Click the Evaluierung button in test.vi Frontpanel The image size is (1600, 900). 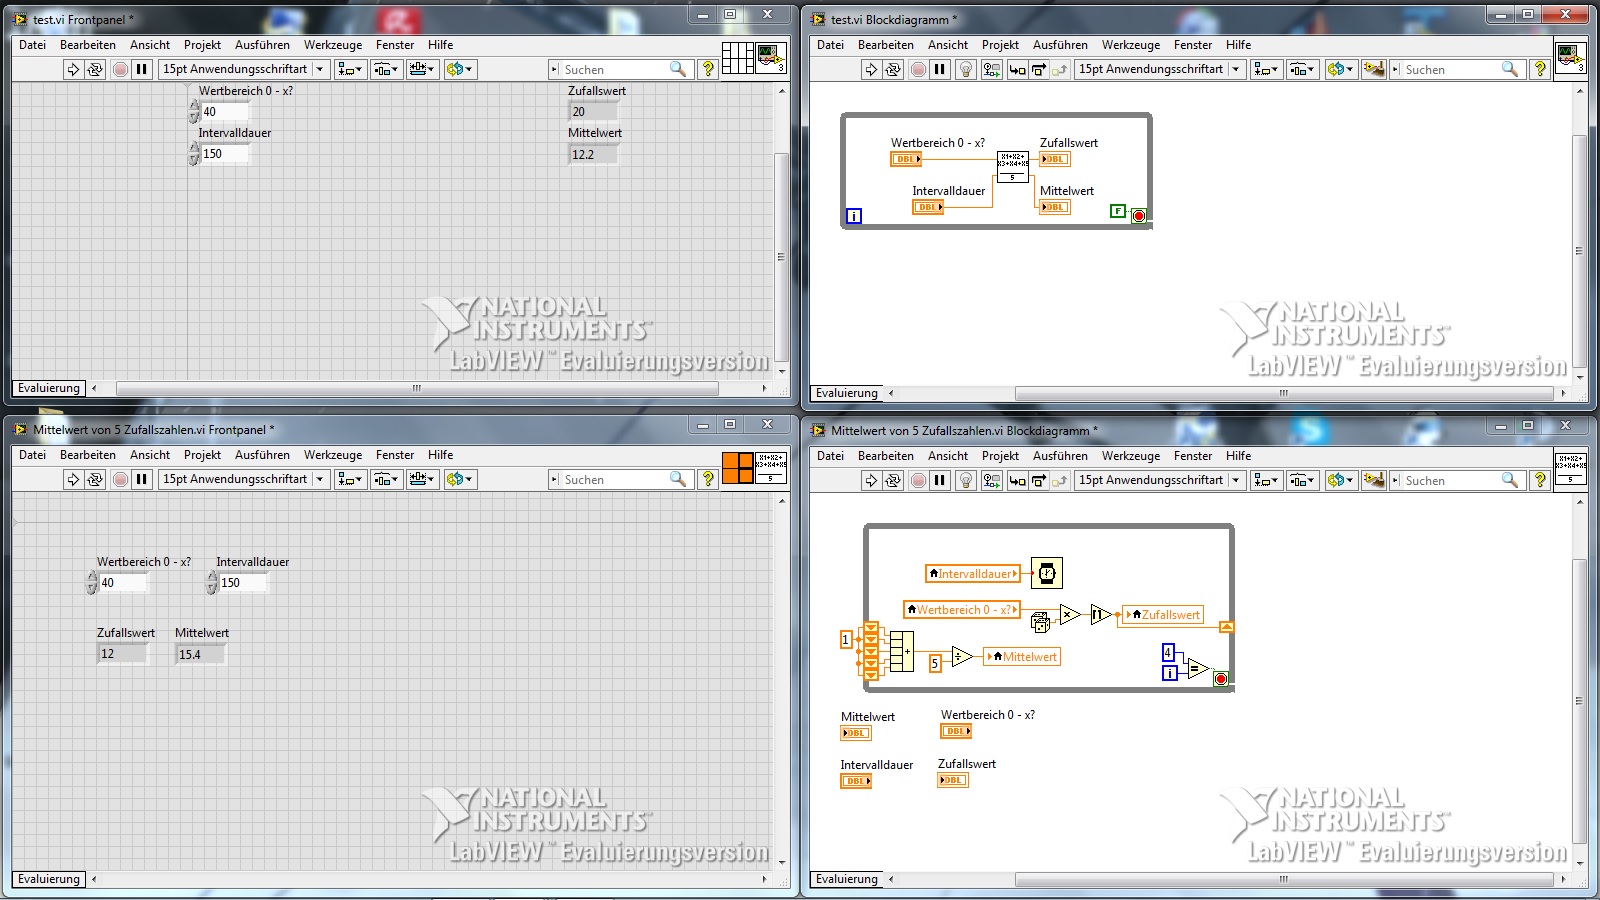point(49,388)
